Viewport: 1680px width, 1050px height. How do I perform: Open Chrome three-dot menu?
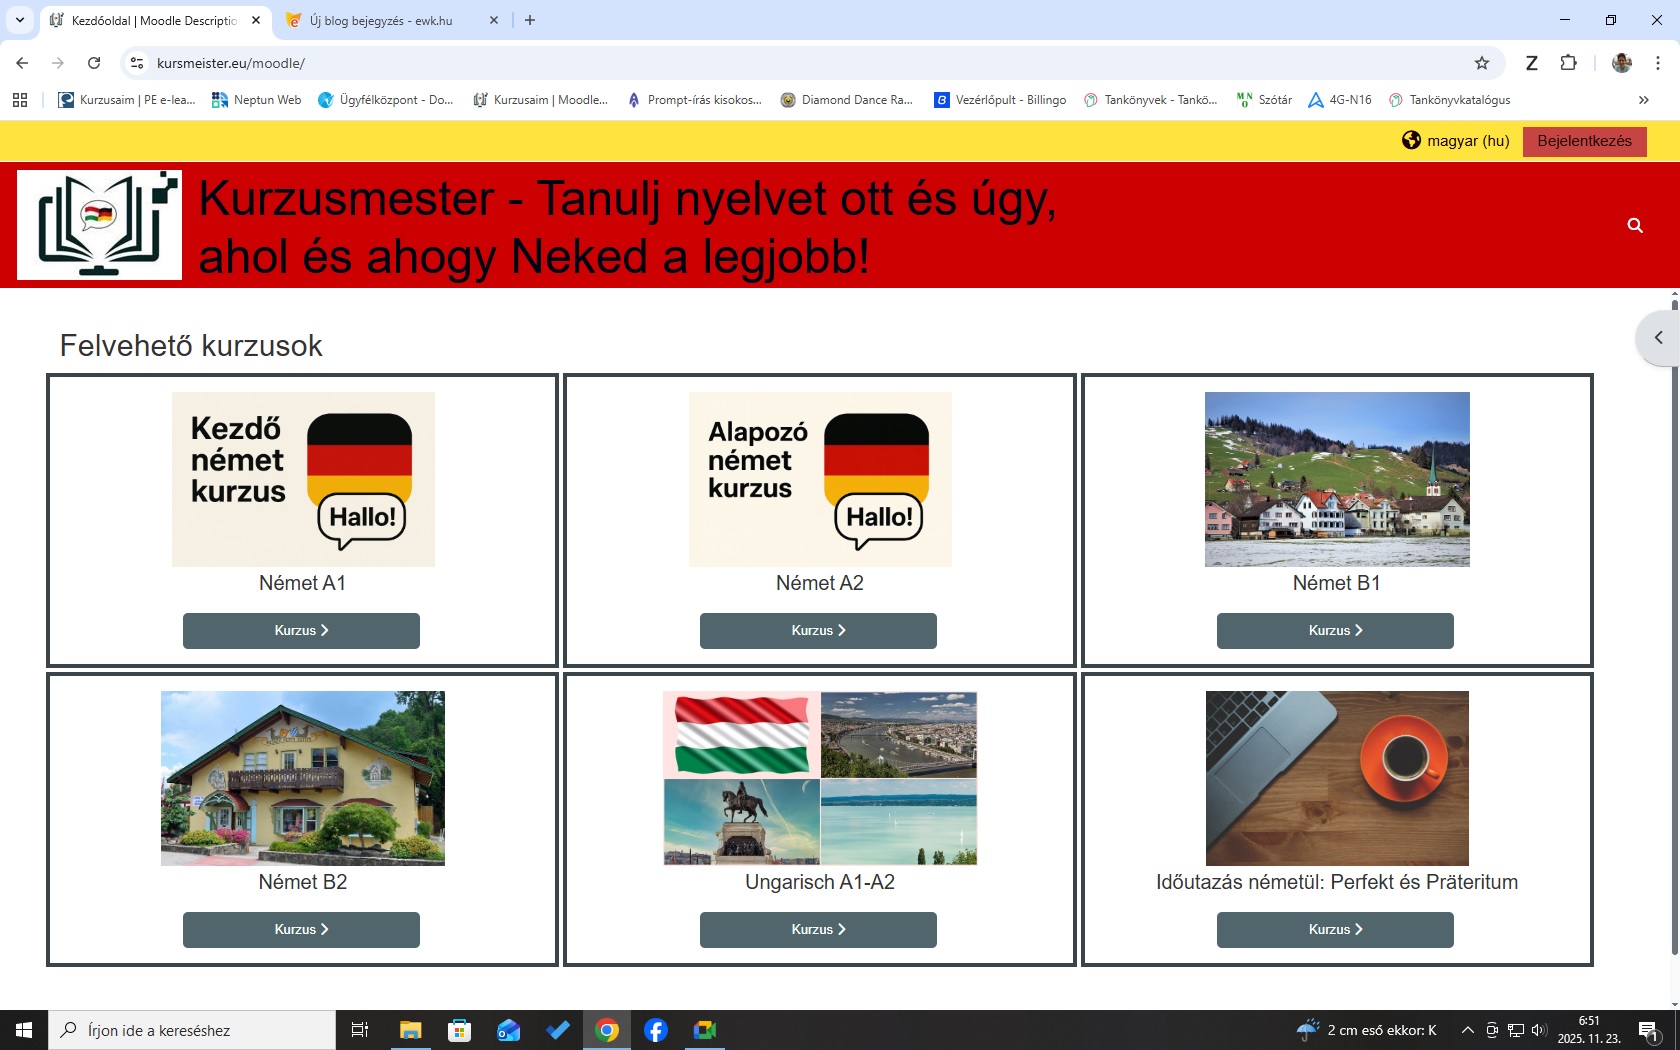point(1658,63)
